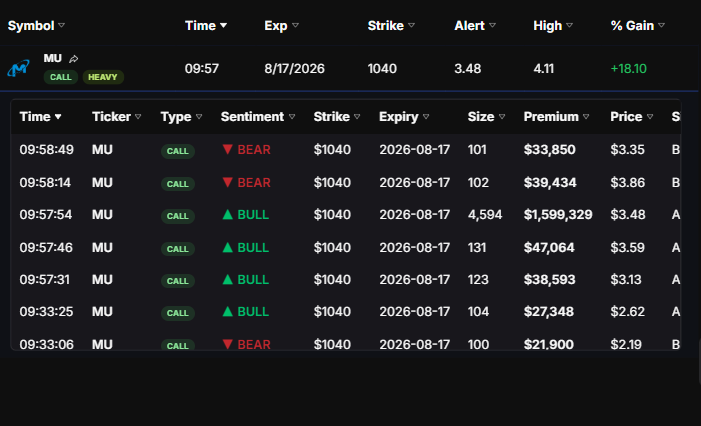This screenshot has height=426, width=701.
Task: Click the BULL up-triangle in 09:57:46 row
Action: point(228,247)
